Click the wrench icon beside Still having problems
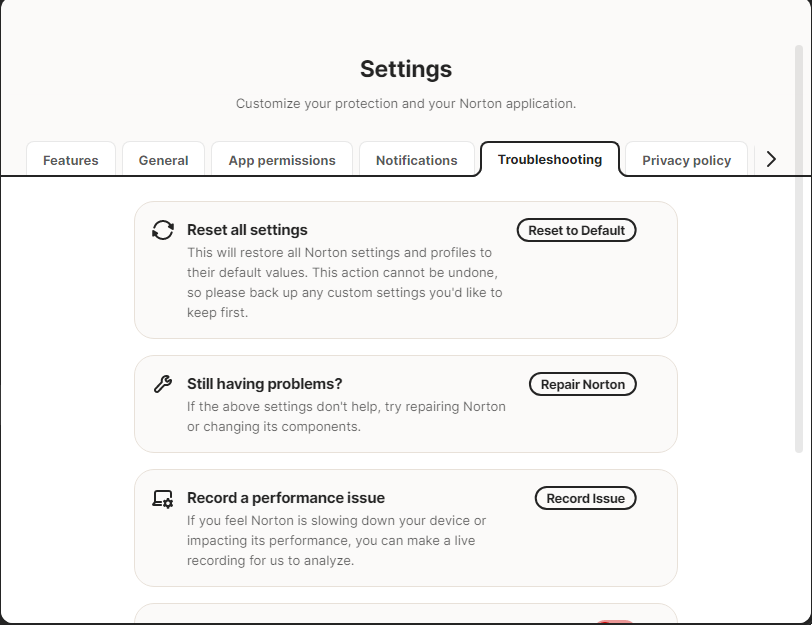Screen dimensions: 812x625 pyautogui.click(x=163, y=384)
